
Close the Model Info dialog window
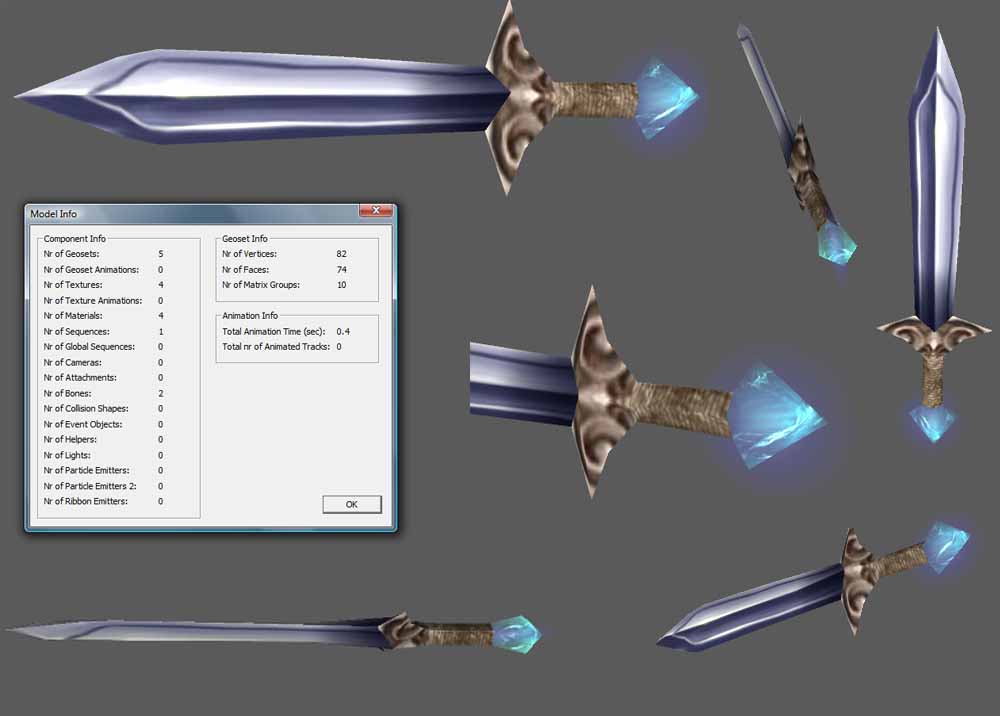pos(376,210)
